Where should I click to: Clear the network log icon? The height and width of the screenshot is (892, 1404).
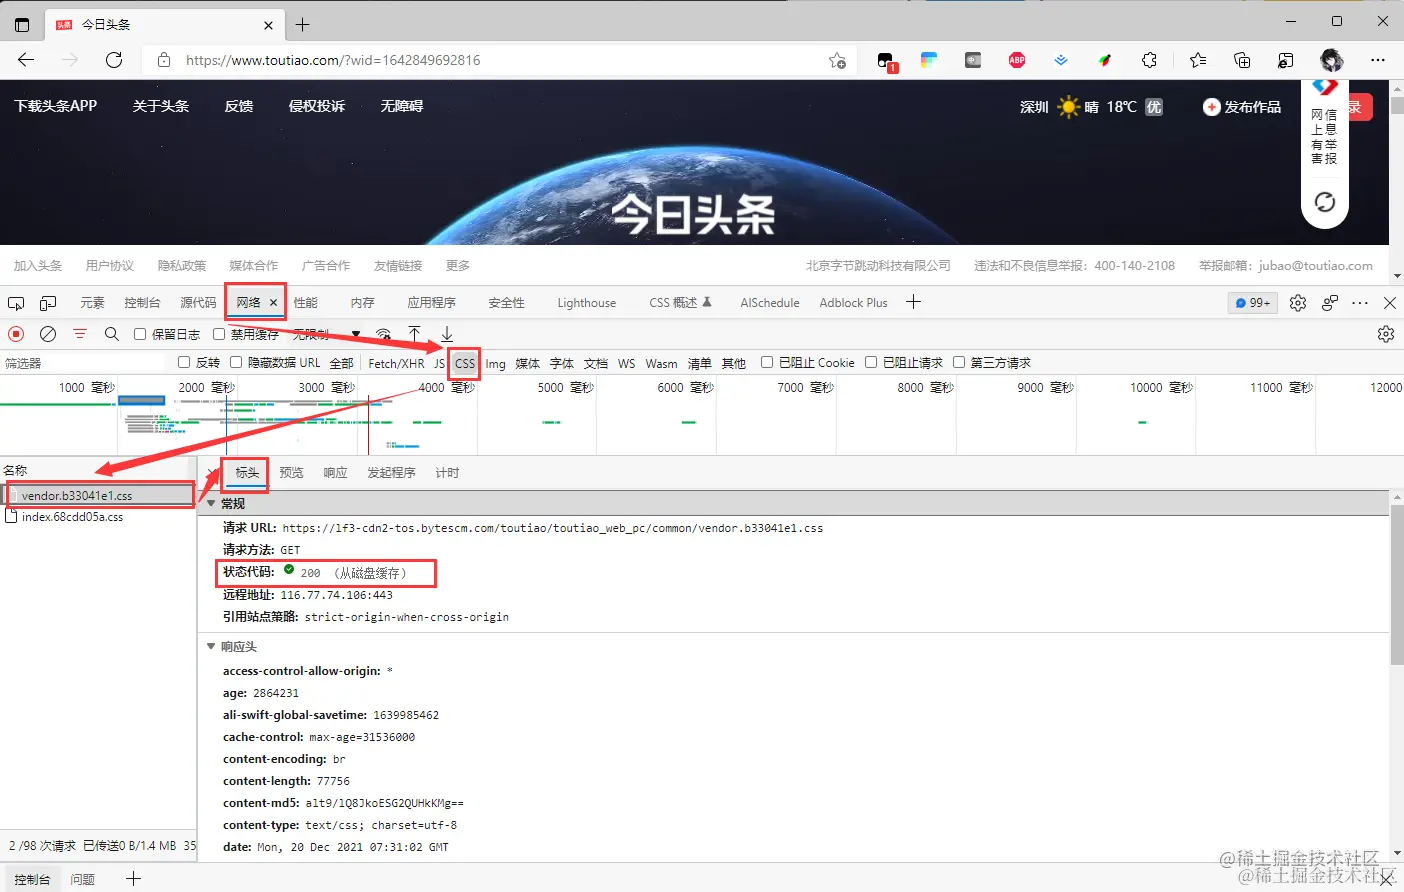48,334
